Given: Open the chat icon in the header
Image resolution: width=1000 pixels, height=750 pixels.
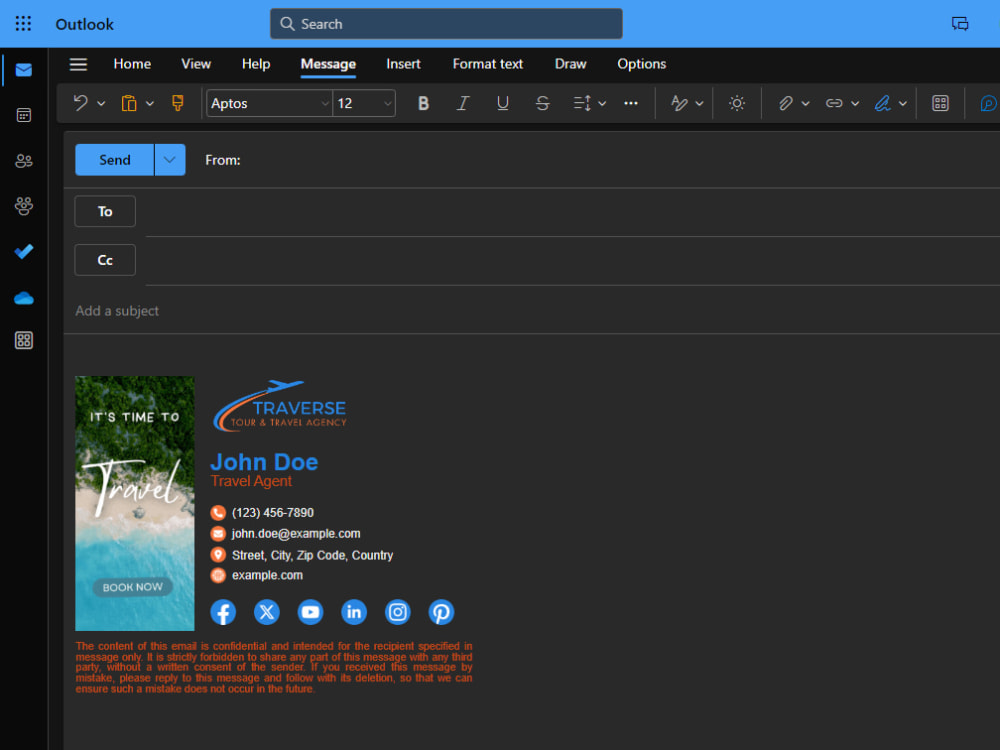Looking at the screenshot, I should click(960, 24).
